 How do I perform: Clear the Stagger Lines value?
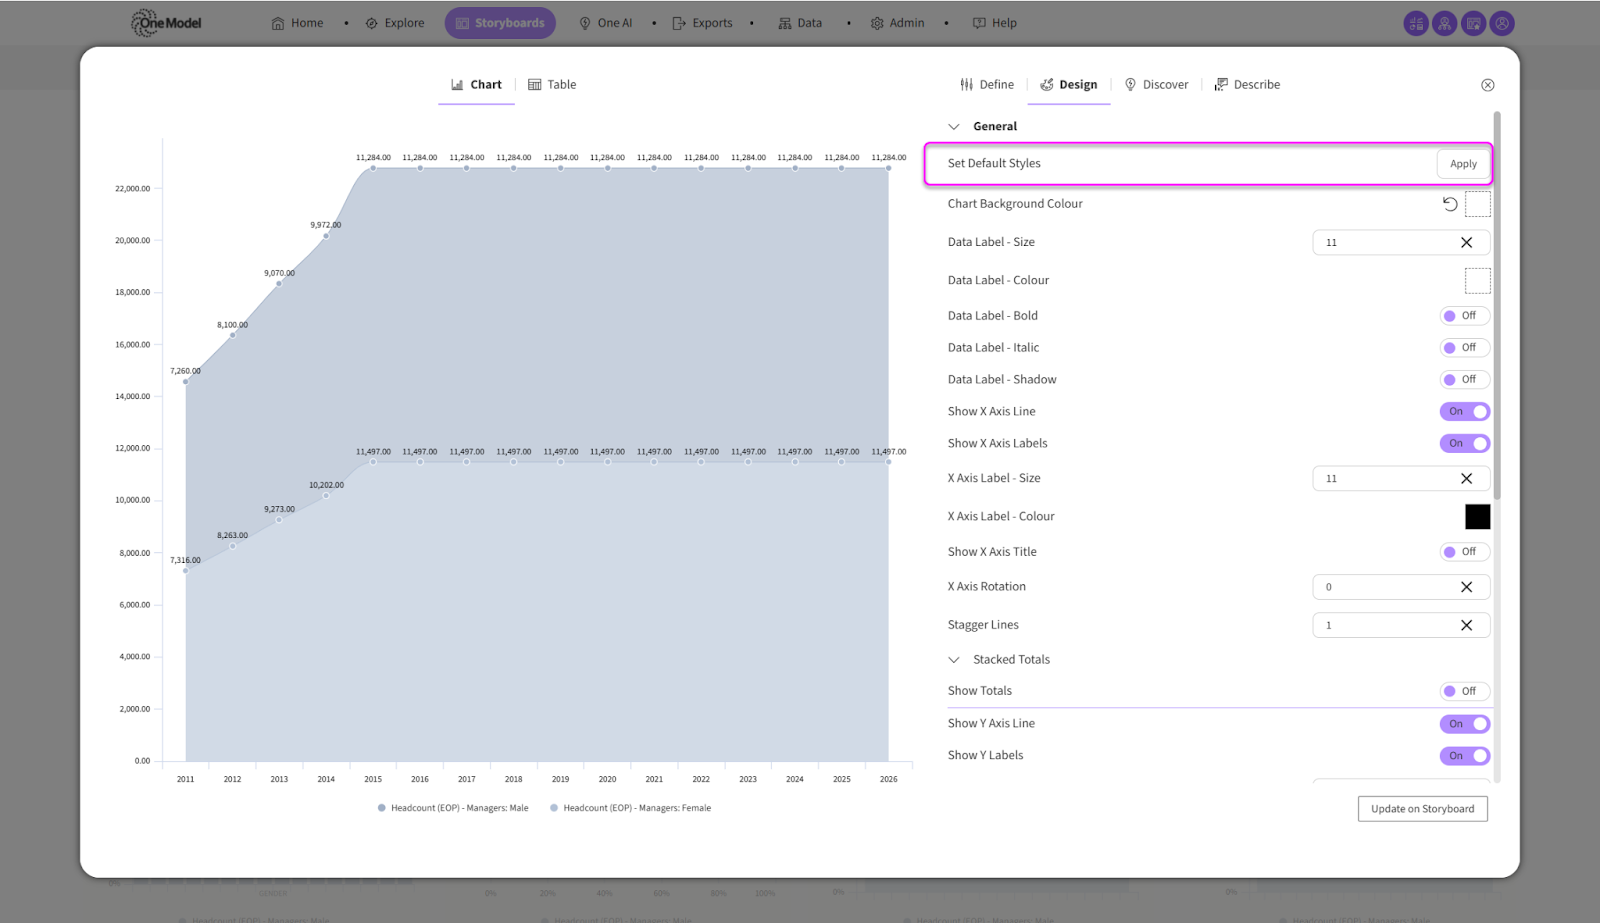(1466, 626)
